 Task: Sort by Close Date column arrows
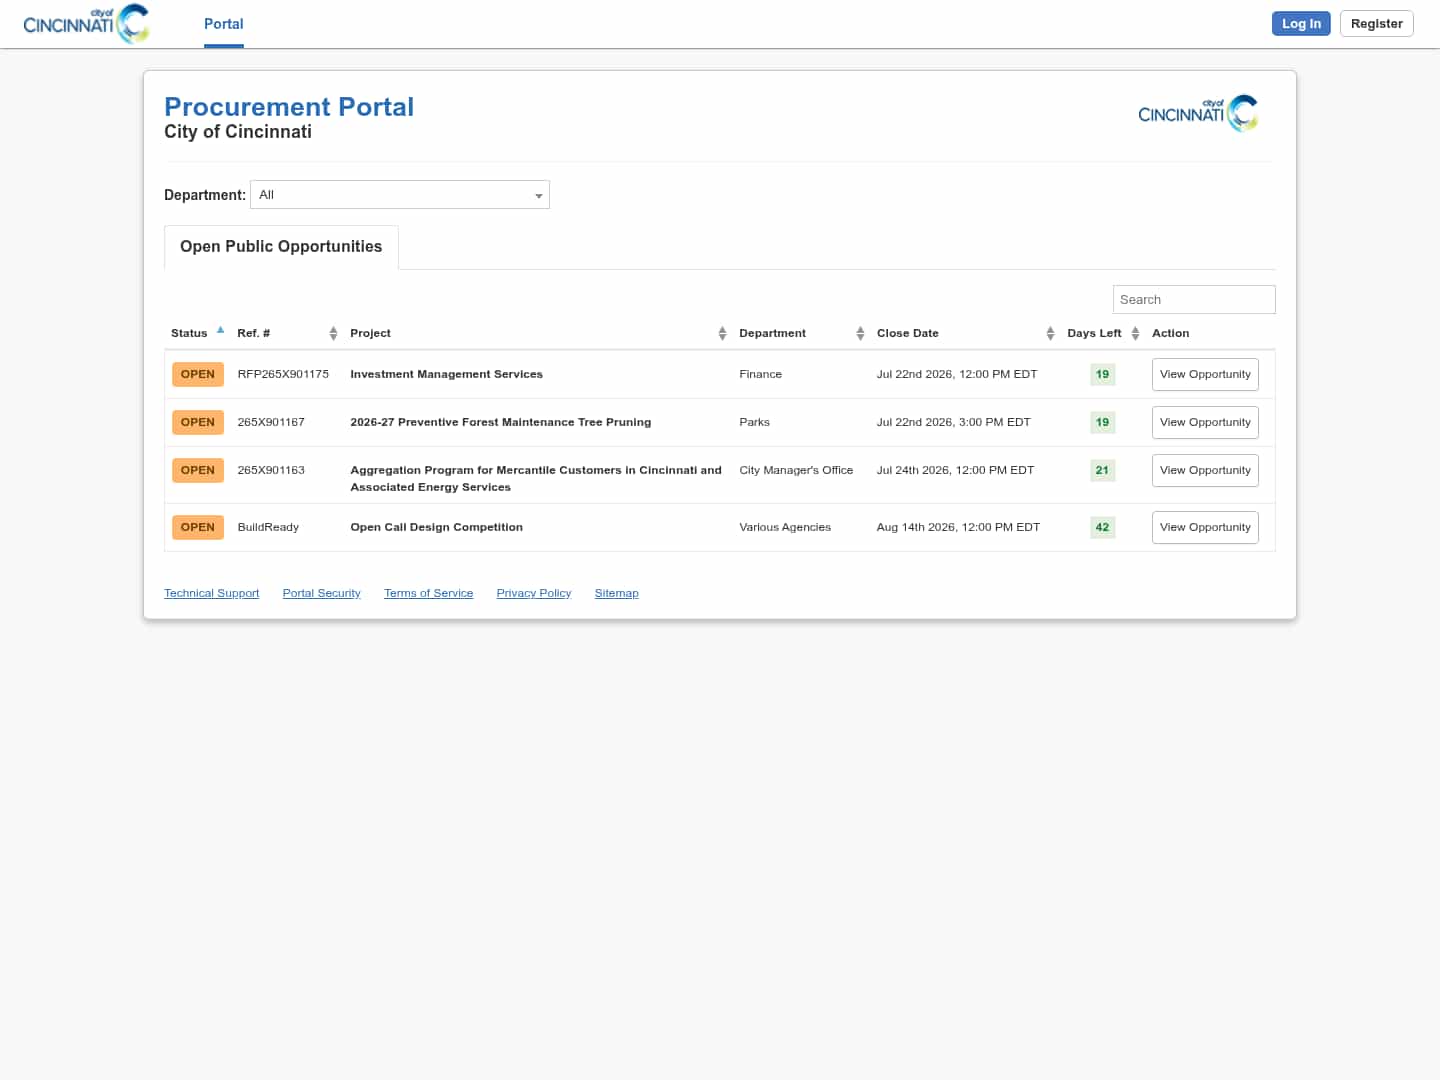[x=1050, y=334]
